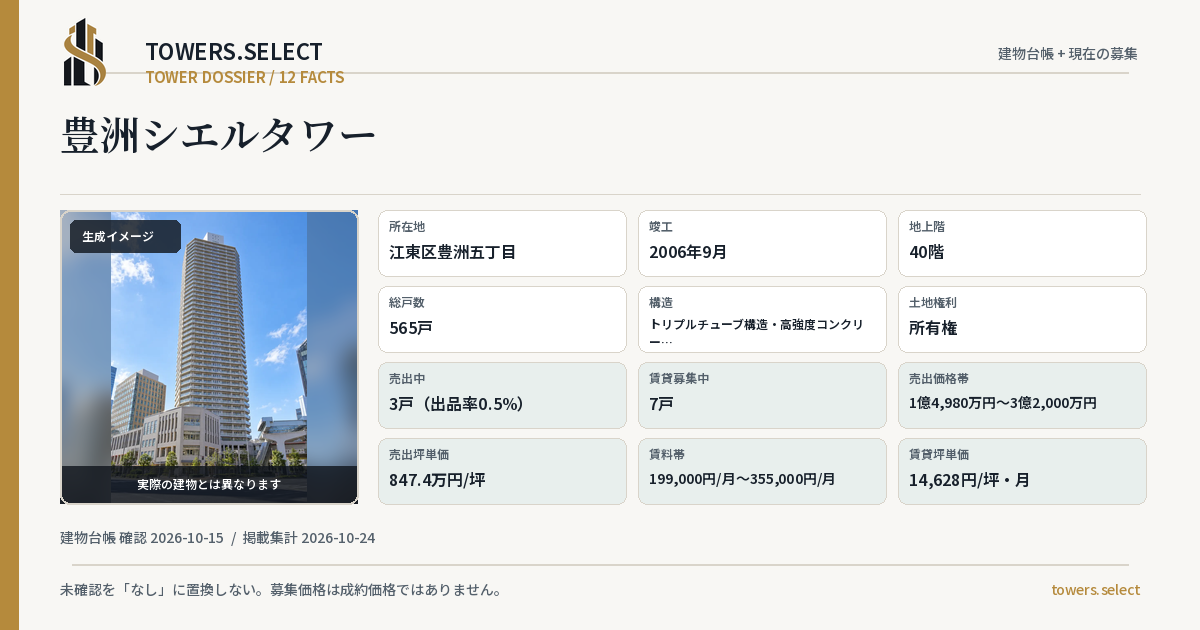Image resolution: width=1200 pixels, height=630 pixels.
Task: Open the 構造 トリプルチューブ構造 card
Action: click(x=762, y=319)
